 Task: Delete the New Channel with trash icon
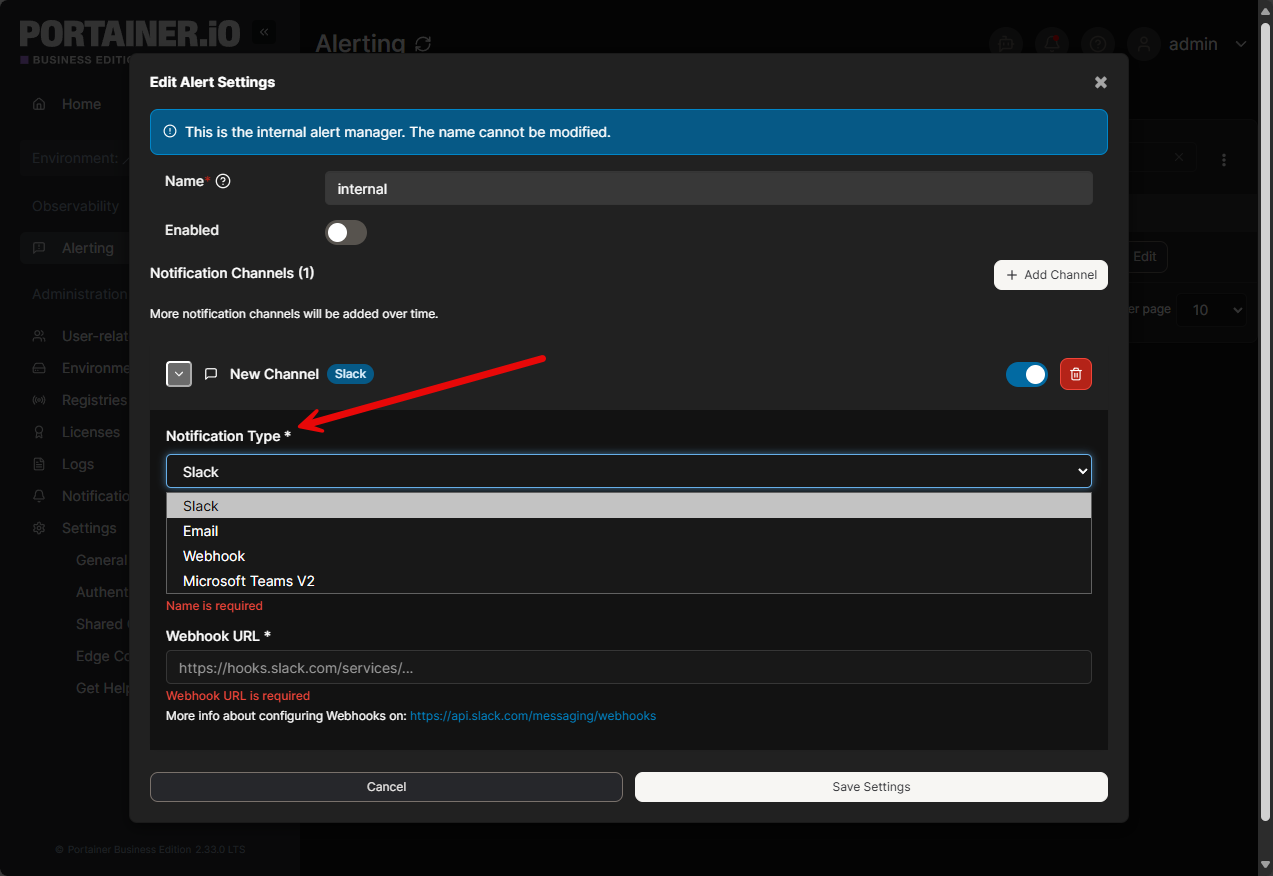1076,374
